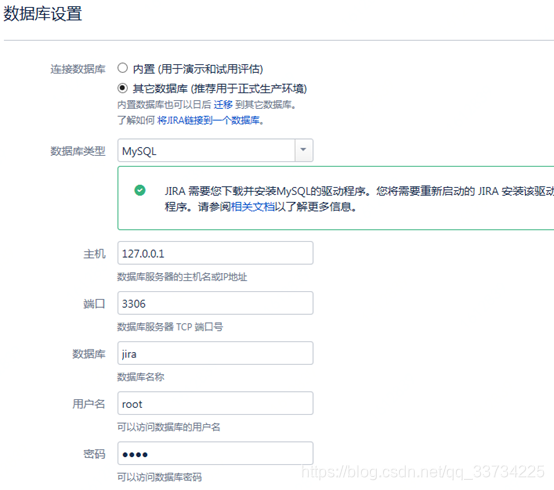Image resolution: width=554 pixels, height=490 pixels.
Task: Open the MySQL database type dropdown
Action: tap(215, 150)
